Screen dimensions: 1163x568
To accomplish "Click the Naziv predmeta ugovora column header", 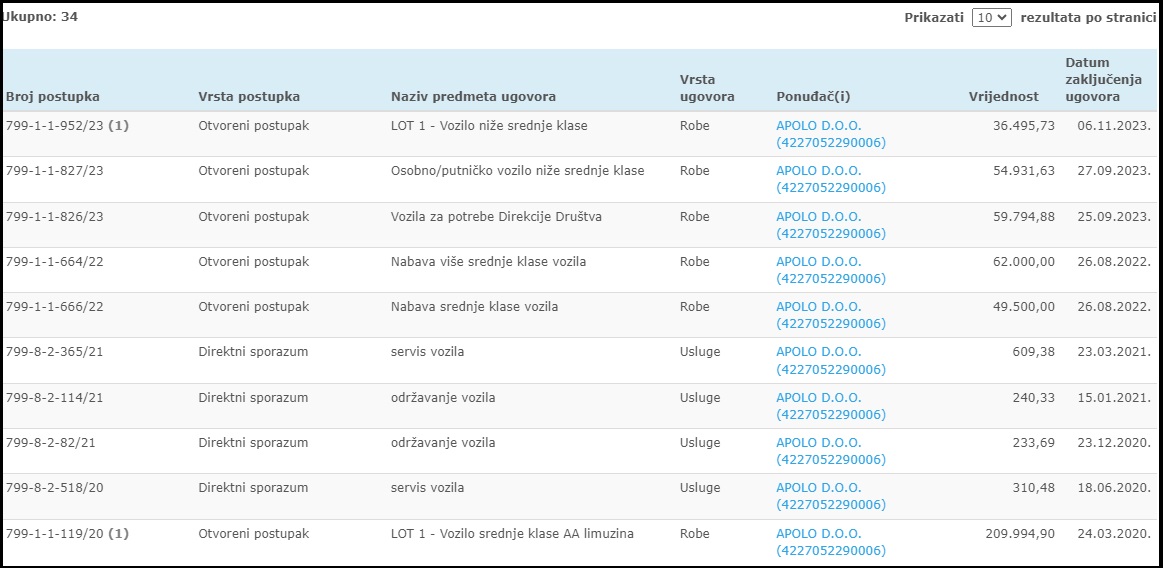I will coord(473,96).
